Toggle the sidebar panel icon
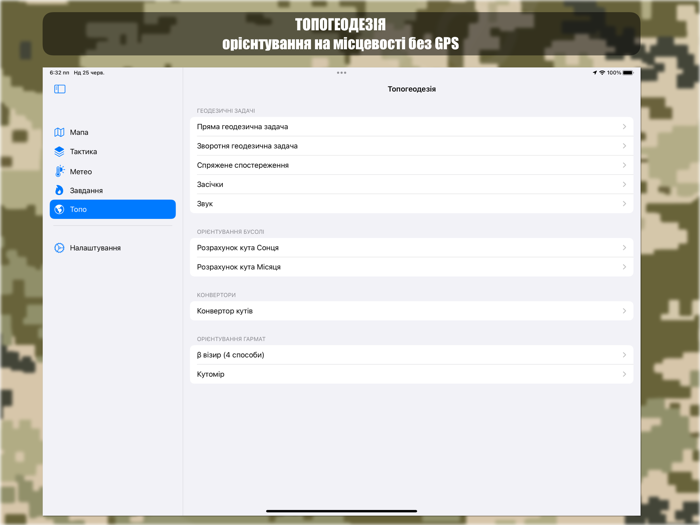The image size is (700, 525). click(60, 89)
